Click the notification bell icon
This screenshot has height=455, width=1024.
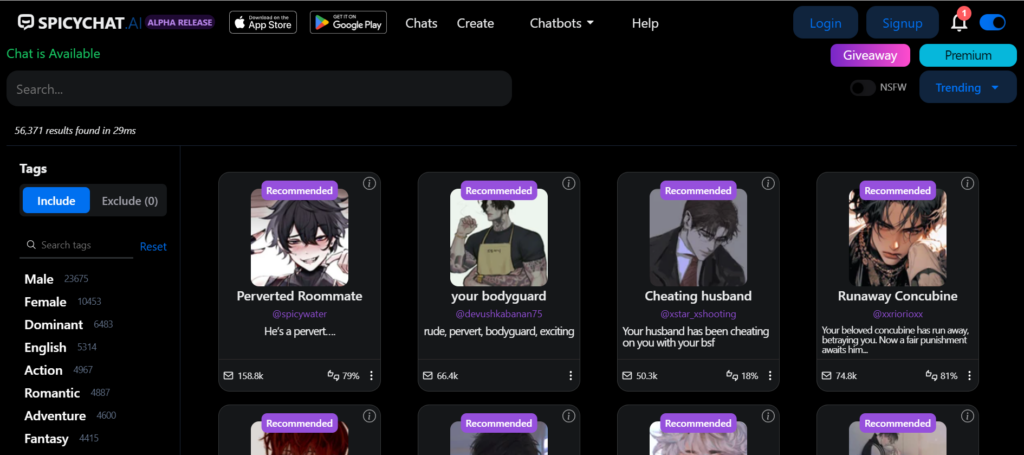958,23
